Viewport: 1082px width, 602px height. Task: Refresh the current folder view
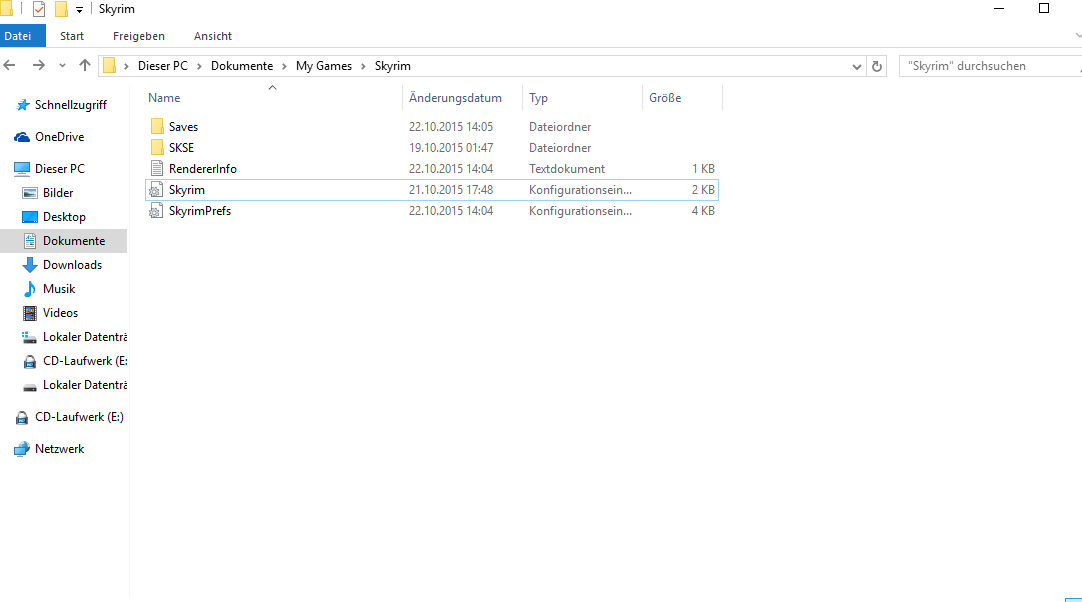tap(877, 66)
